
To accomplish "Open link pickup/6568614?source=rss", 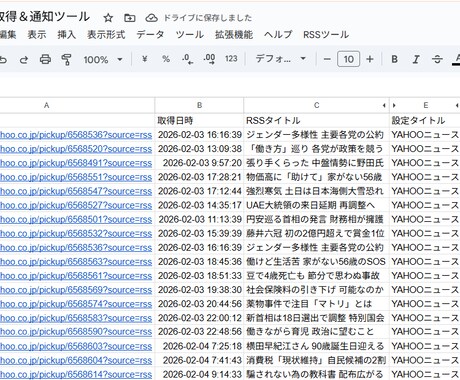I will pos(76,375).
